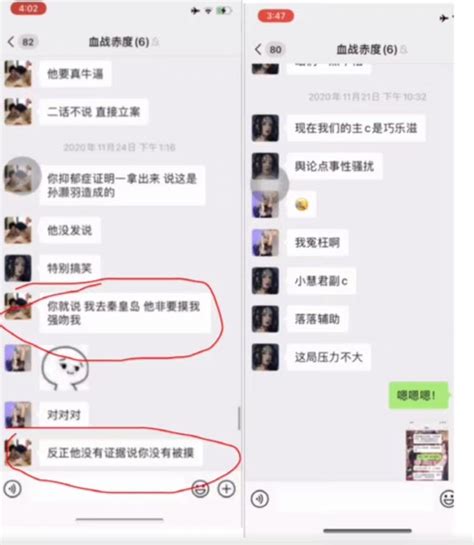The width and height of the screenshot is (474, 545).
Task: Tap voice input icon in right chat
Action: 260,499
